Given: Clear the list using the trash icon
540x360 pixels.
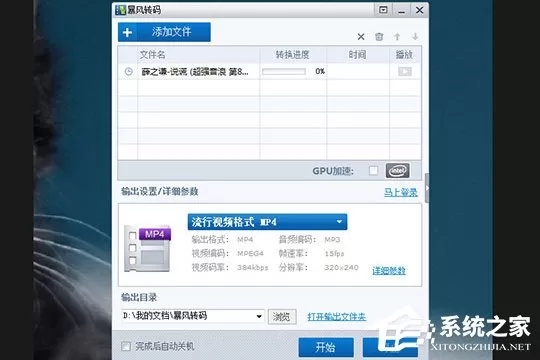Looking at the screenshot, I should 379,37.
